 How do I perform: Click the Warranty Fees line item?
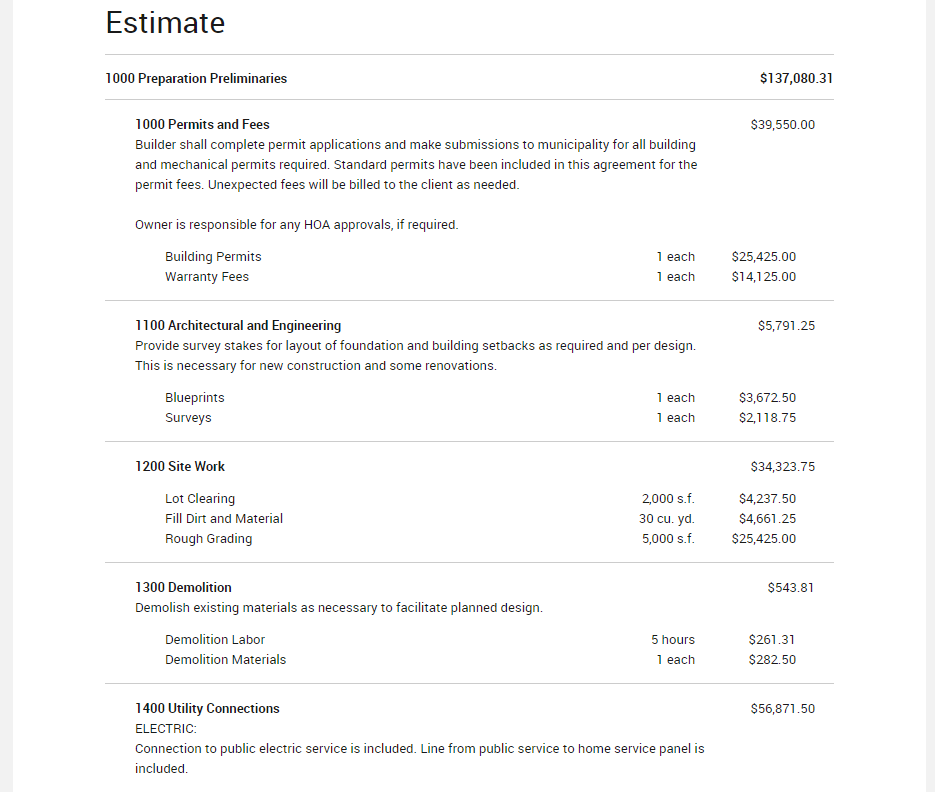coord(207,277)
